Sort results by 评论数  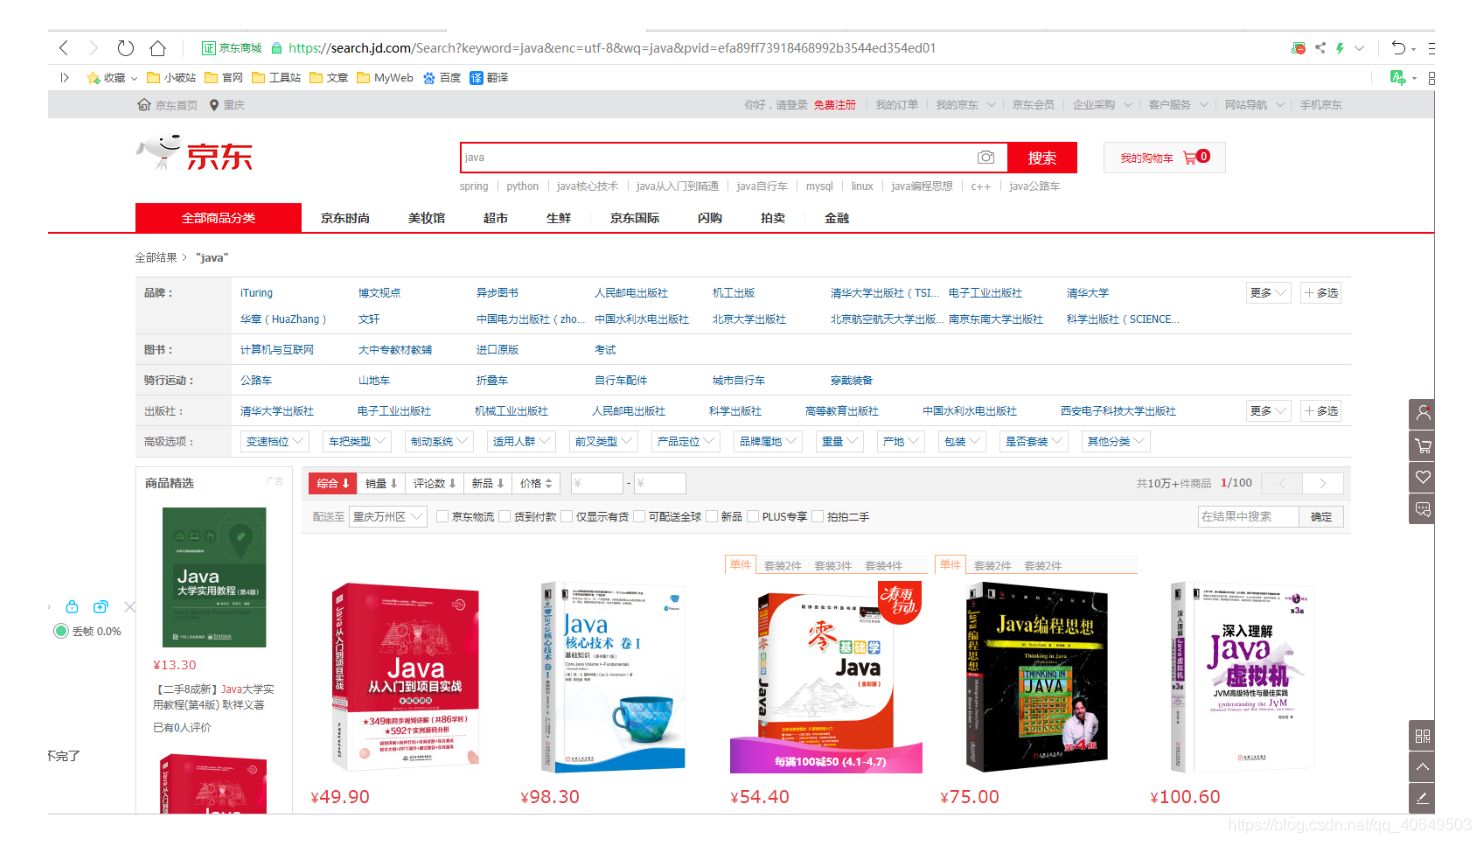click(x=435, y=483)
